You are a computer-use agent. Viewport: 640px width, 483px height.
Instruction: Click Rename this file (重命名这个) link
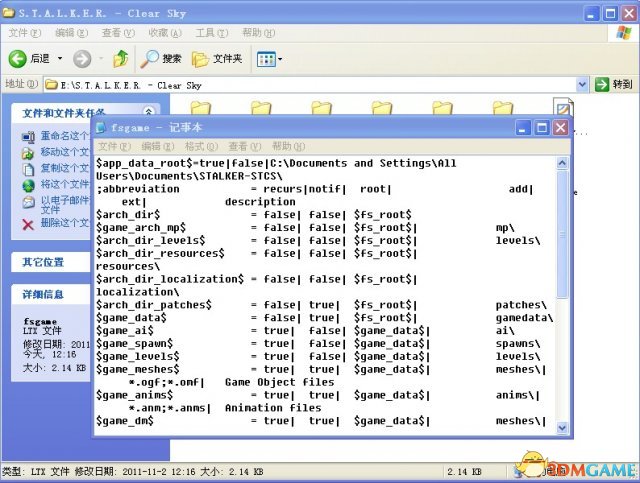tap(64, 136)
